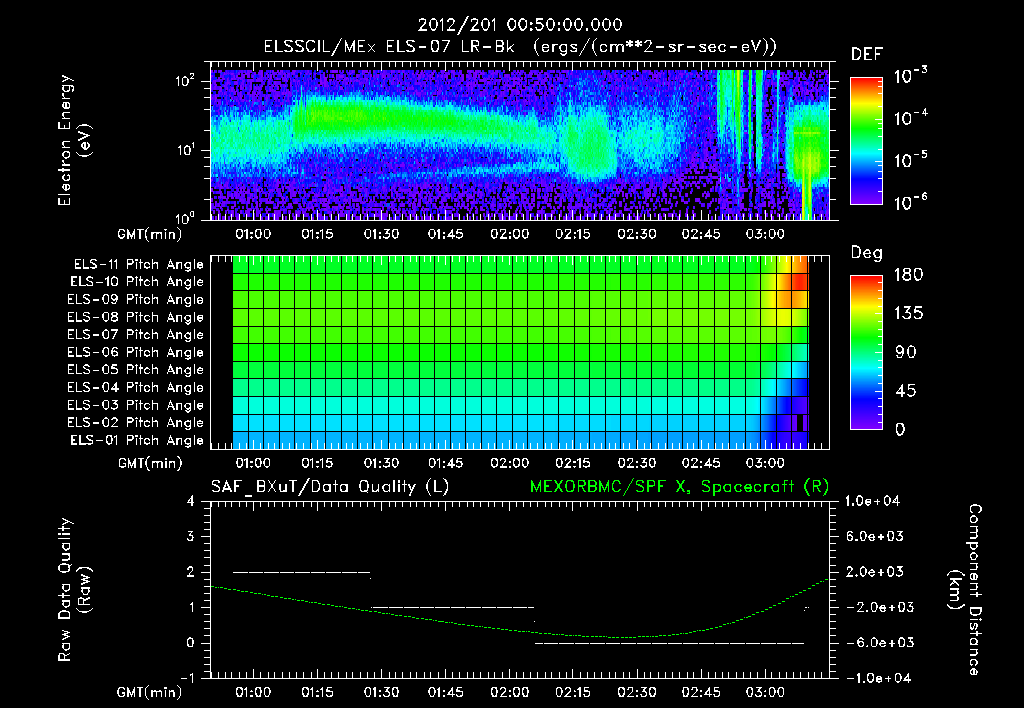Select the ELS-04 Pitch Angle row label
The width and height of the screenshot is (1024, 708).
[x=136, y=387]
